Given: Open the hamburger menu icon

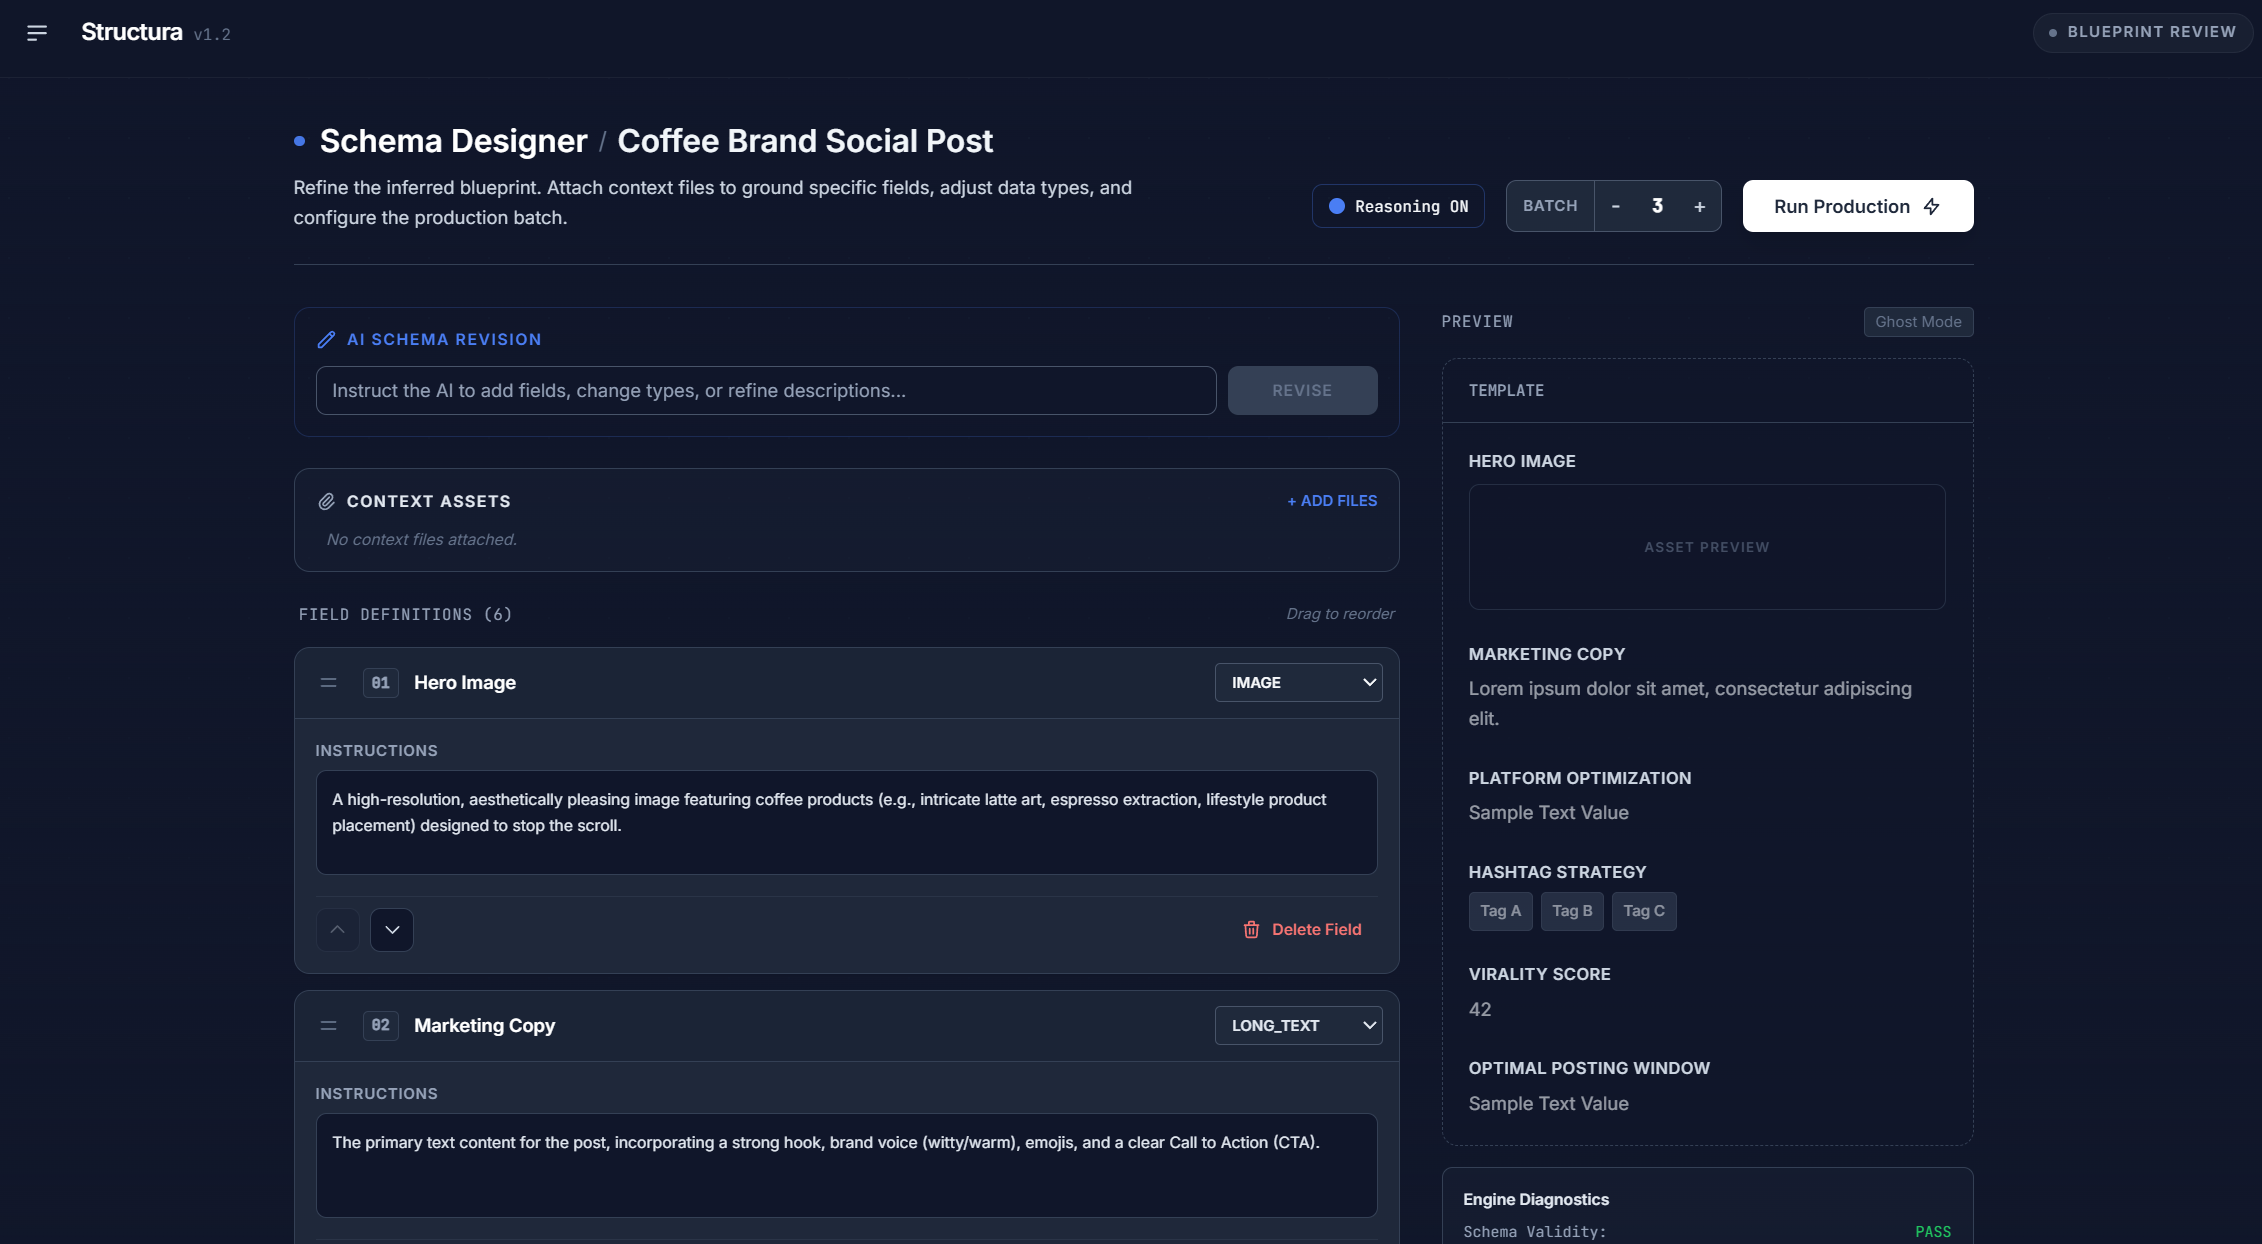Looking at the screenshot, I should (x=37, y=33).
